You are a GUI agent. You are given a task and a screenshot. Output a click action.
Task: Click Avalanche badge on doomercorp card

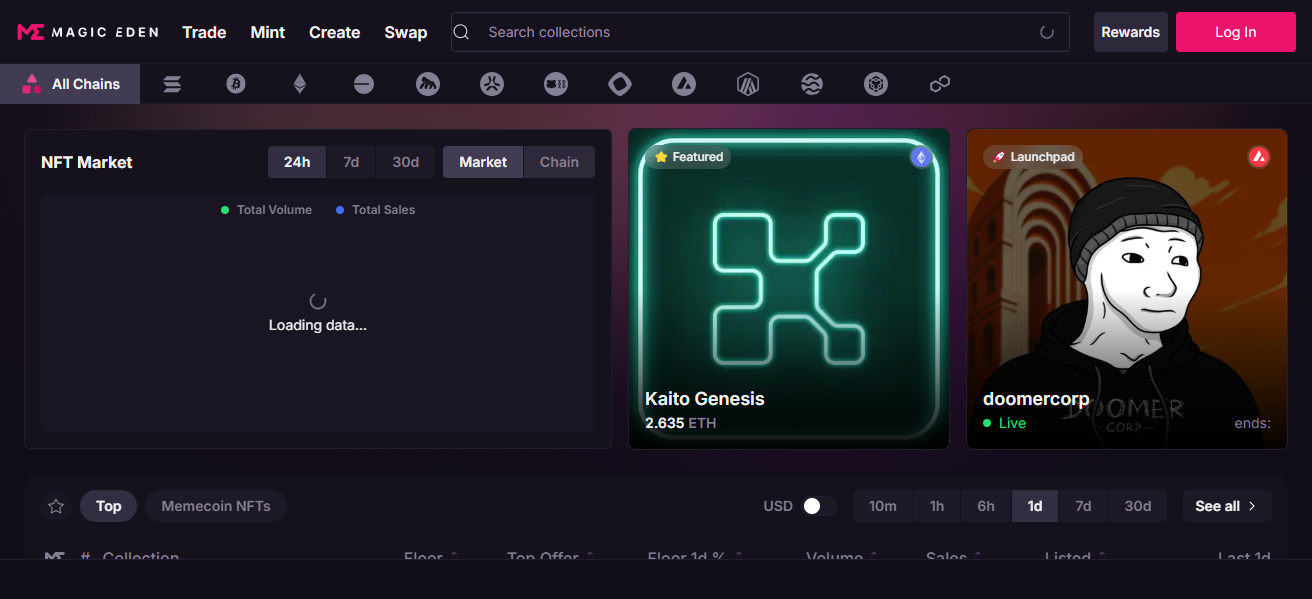tap(1259, 157)
